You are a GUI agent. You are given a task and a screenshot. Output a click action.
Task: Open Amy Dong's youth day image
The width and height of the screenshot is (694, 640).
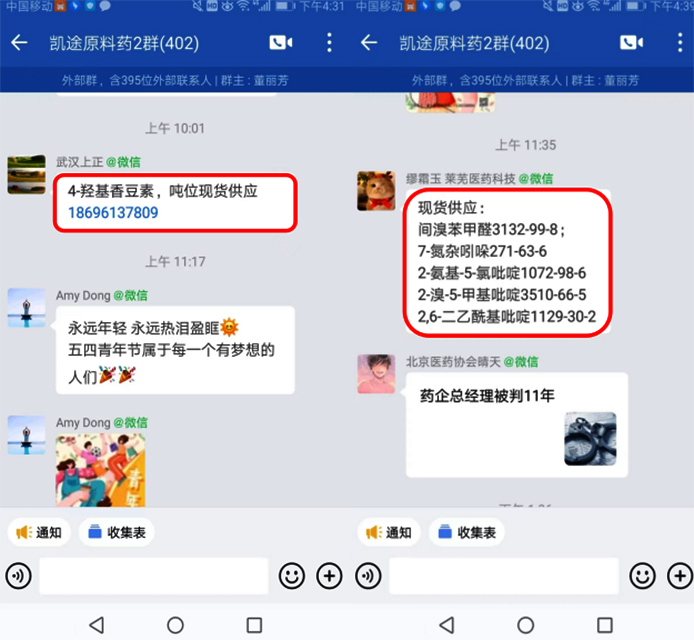(x=100, y=470)
